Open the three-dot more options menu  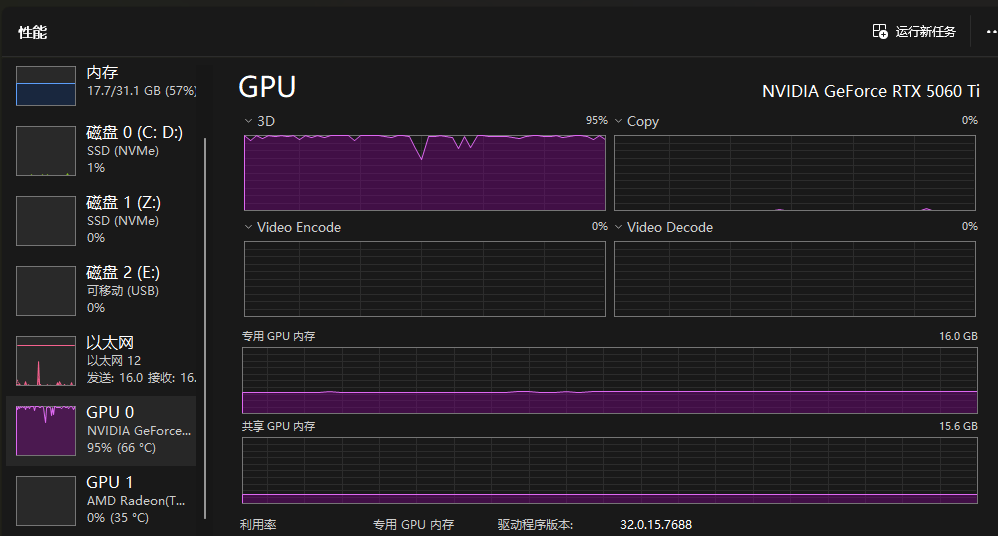pos(990,32)
